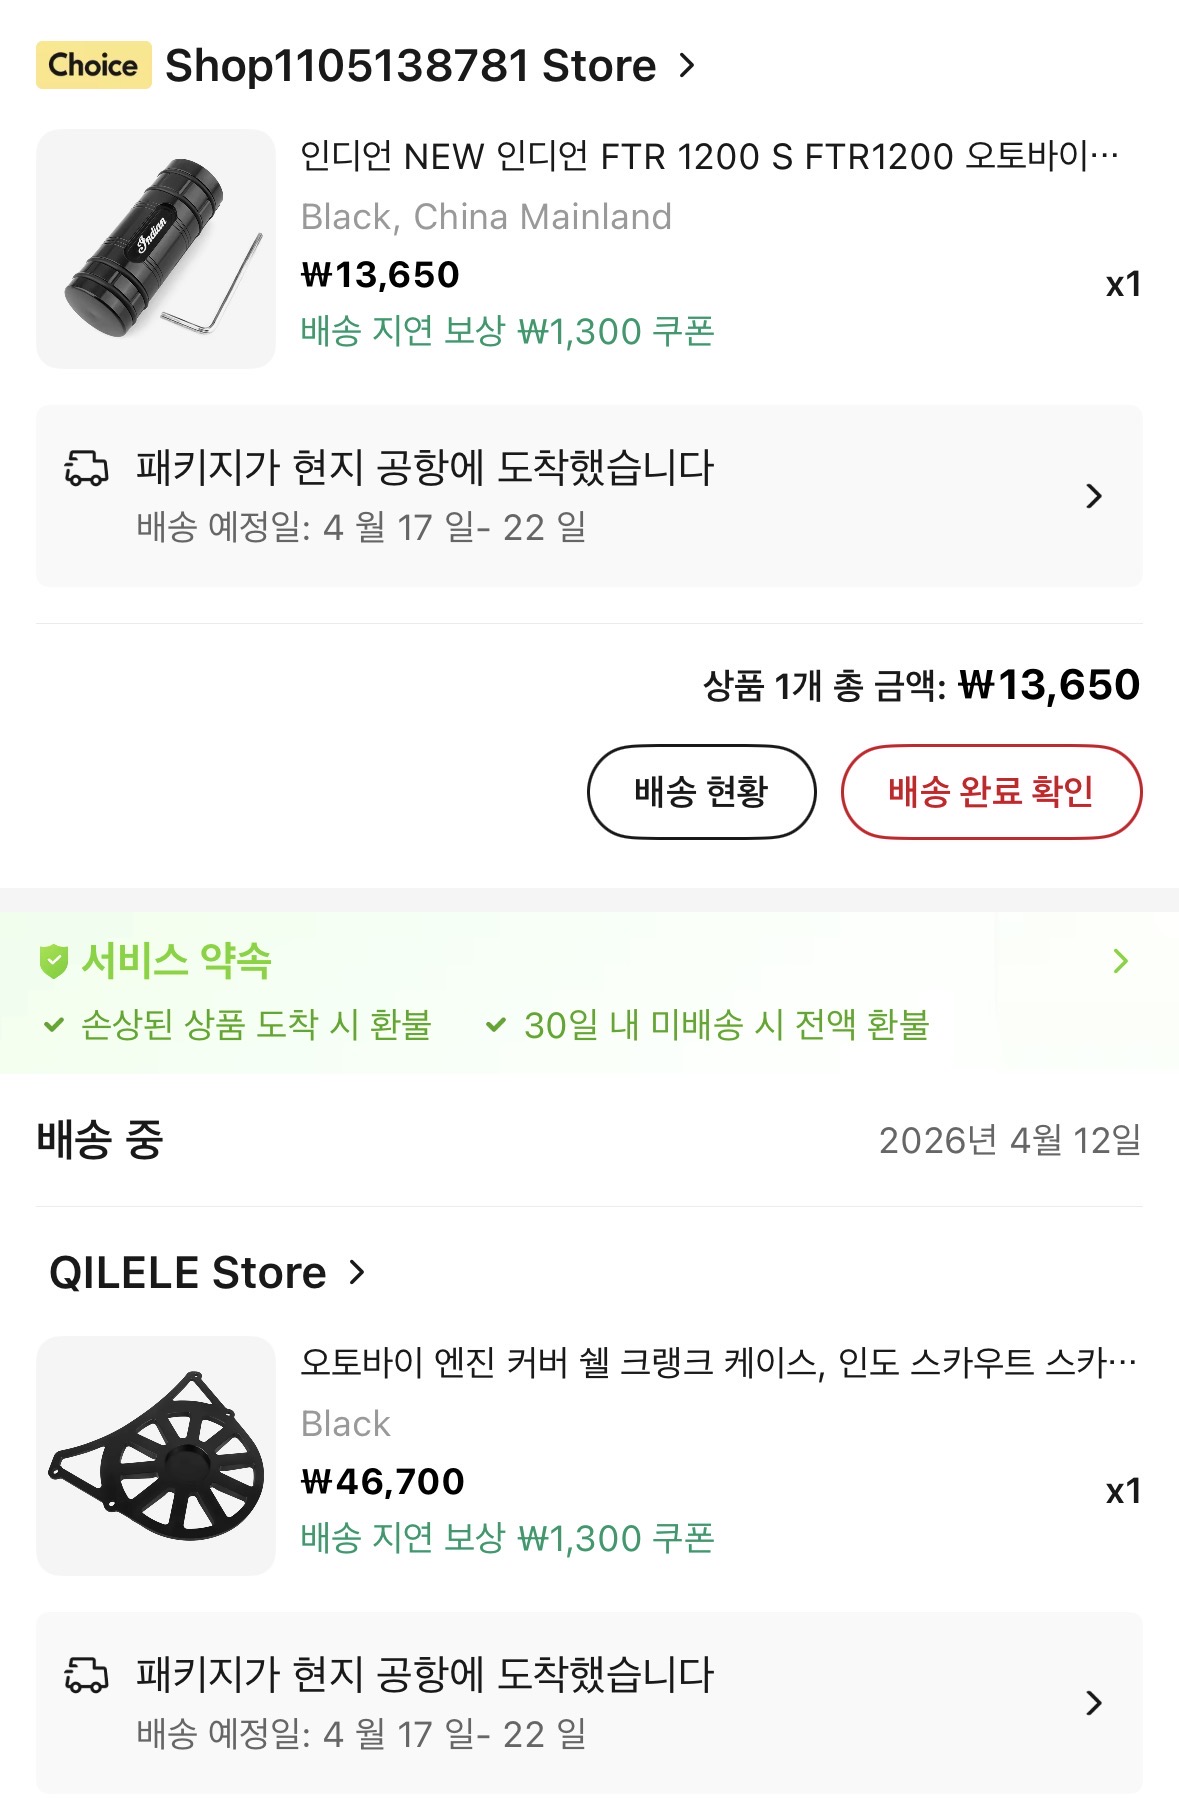Viewport: 1179px width, 1799px height.
Task: Tap first delivery truck icon
Action: [x=86, y=468]
